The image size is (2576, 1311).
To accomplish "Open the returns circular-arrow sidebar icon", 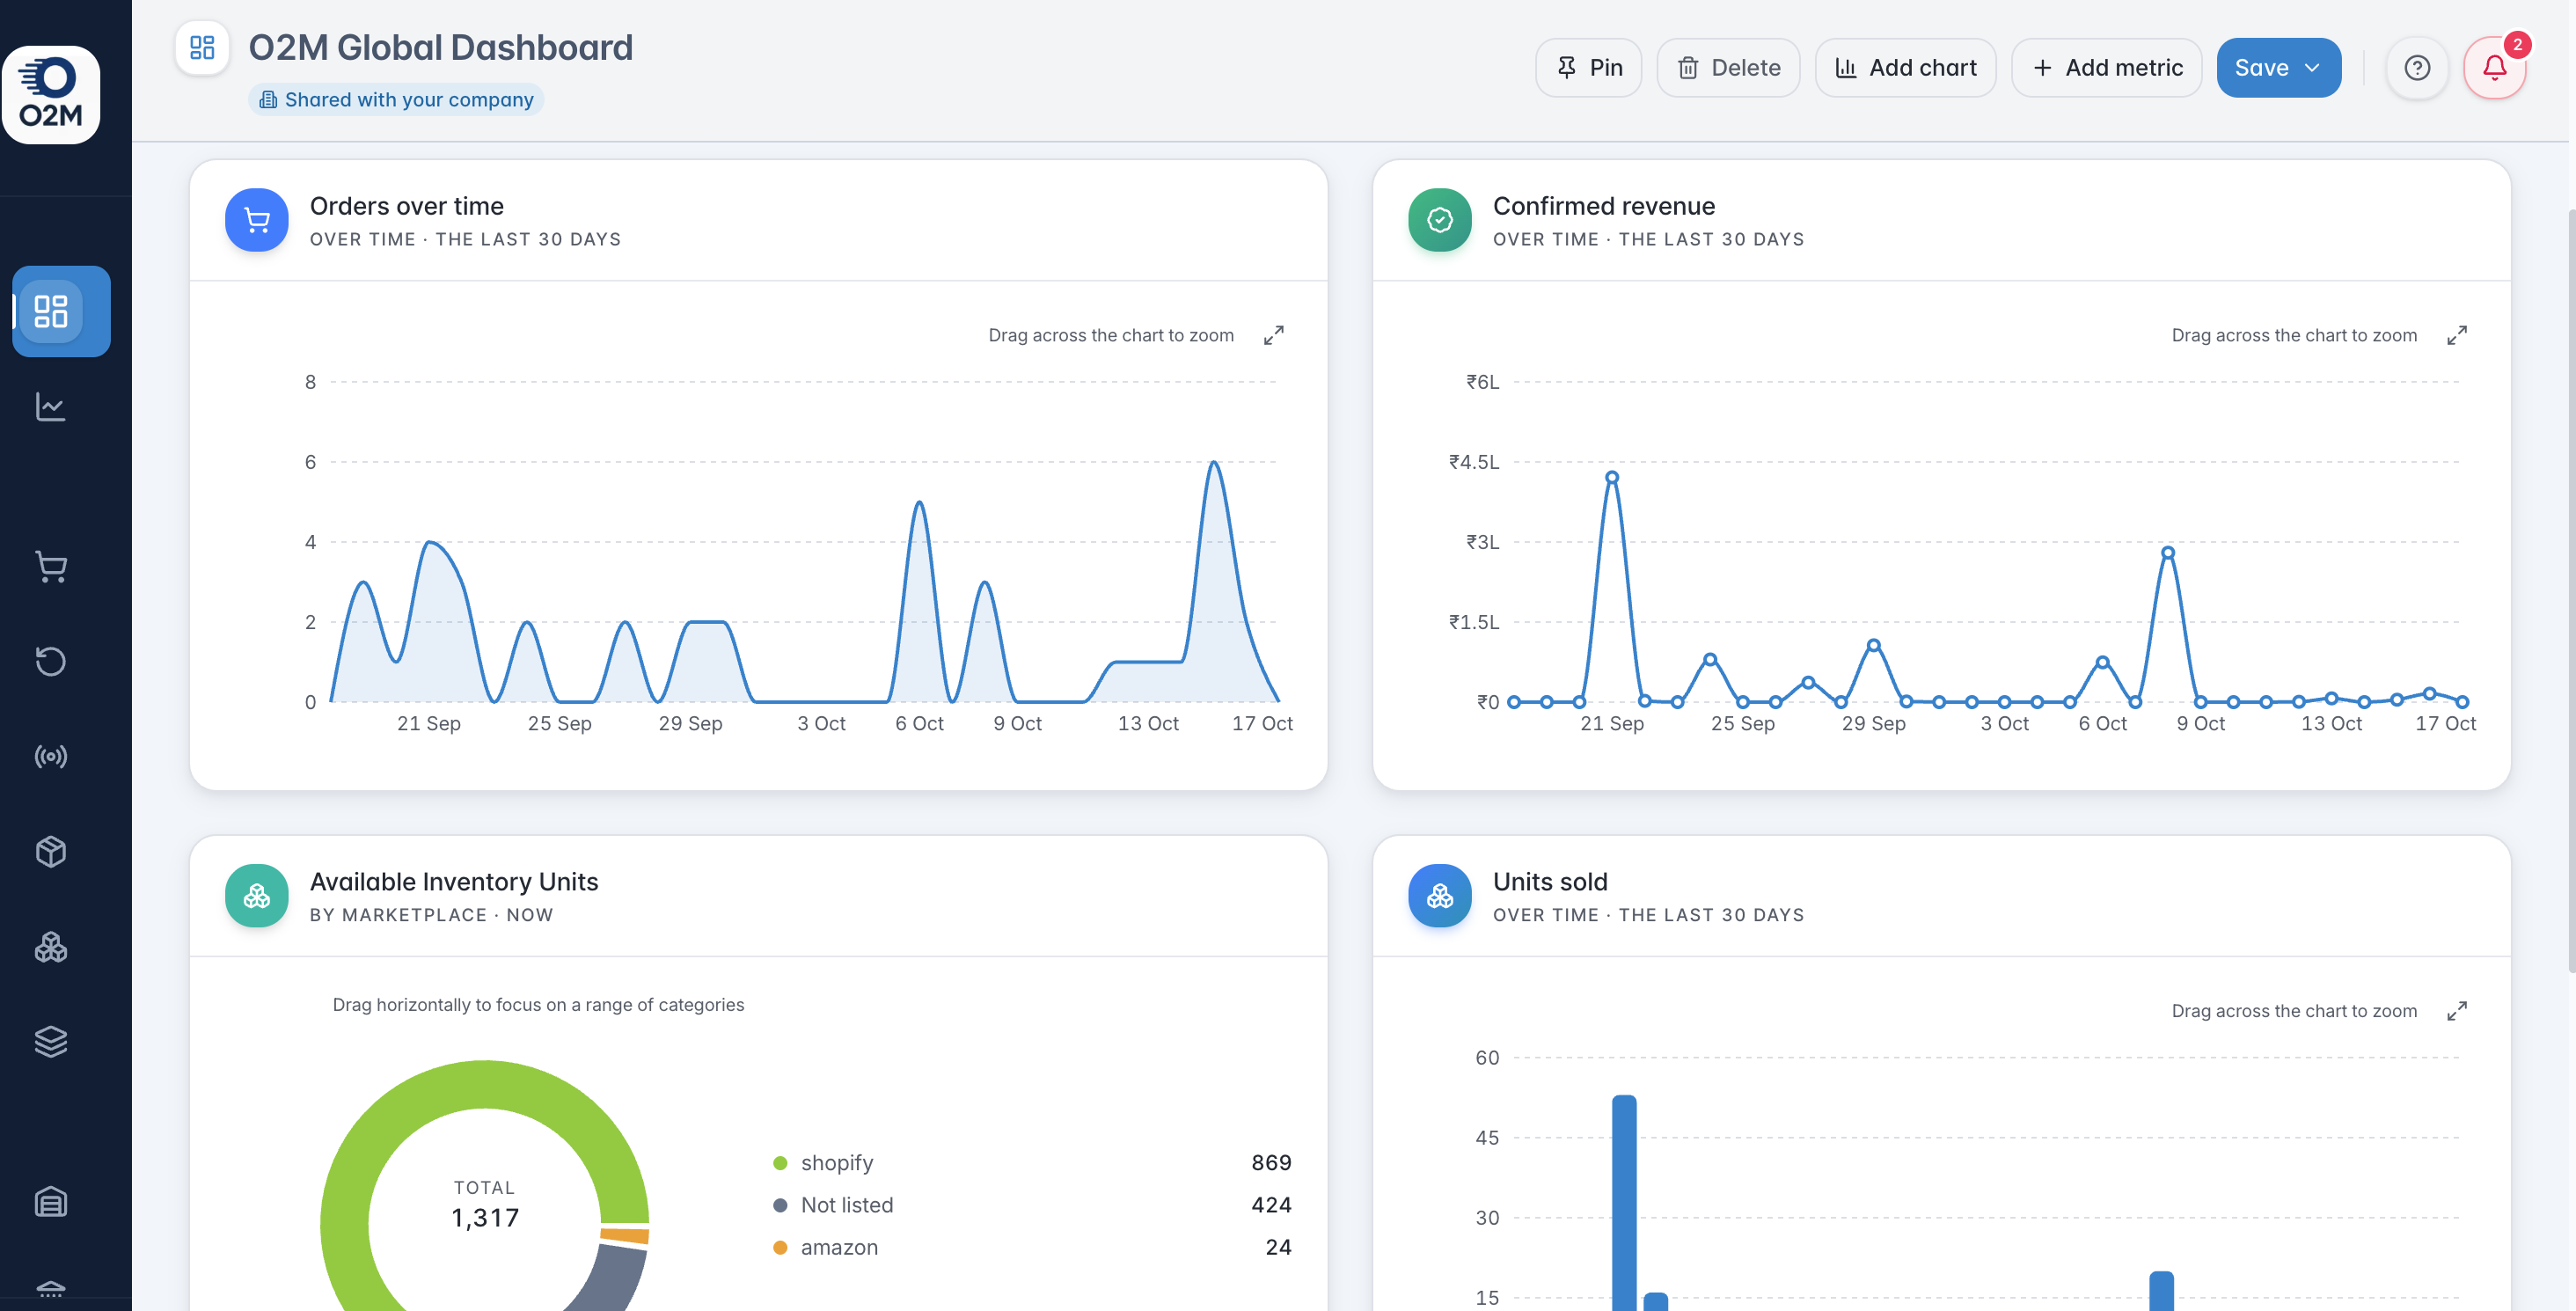I will tap(51, 661).
